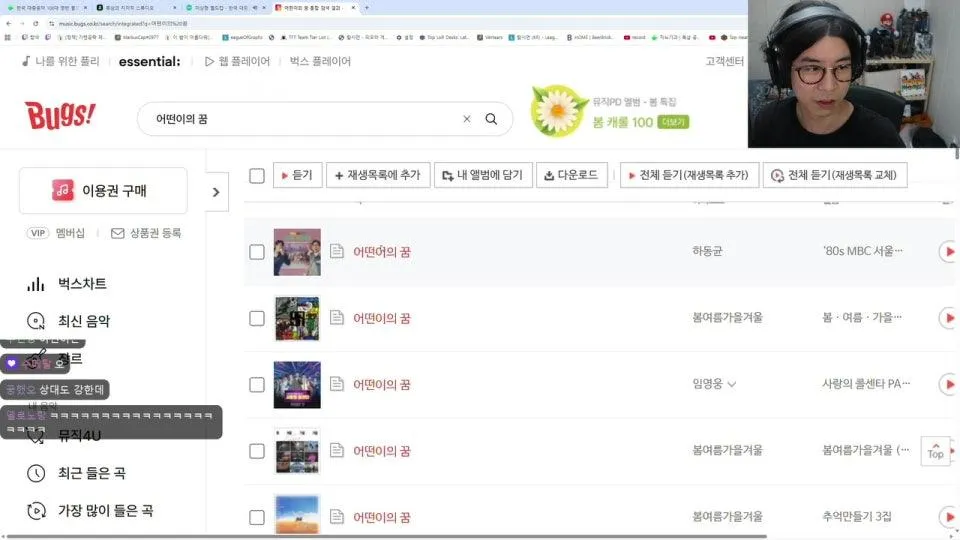Click the search box containing 어떤이의 꿈

click(x=324, y=119)
